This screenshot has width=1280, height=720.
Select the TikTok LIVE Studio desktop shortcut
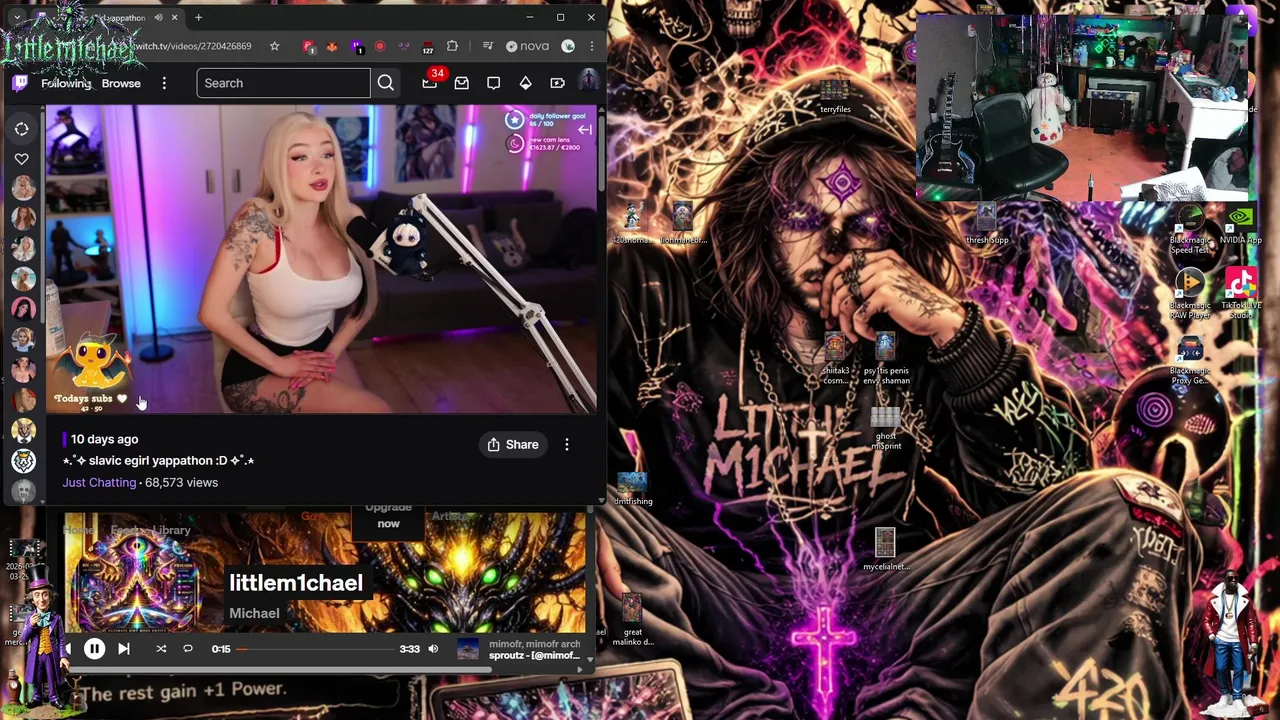(1240, 293)
